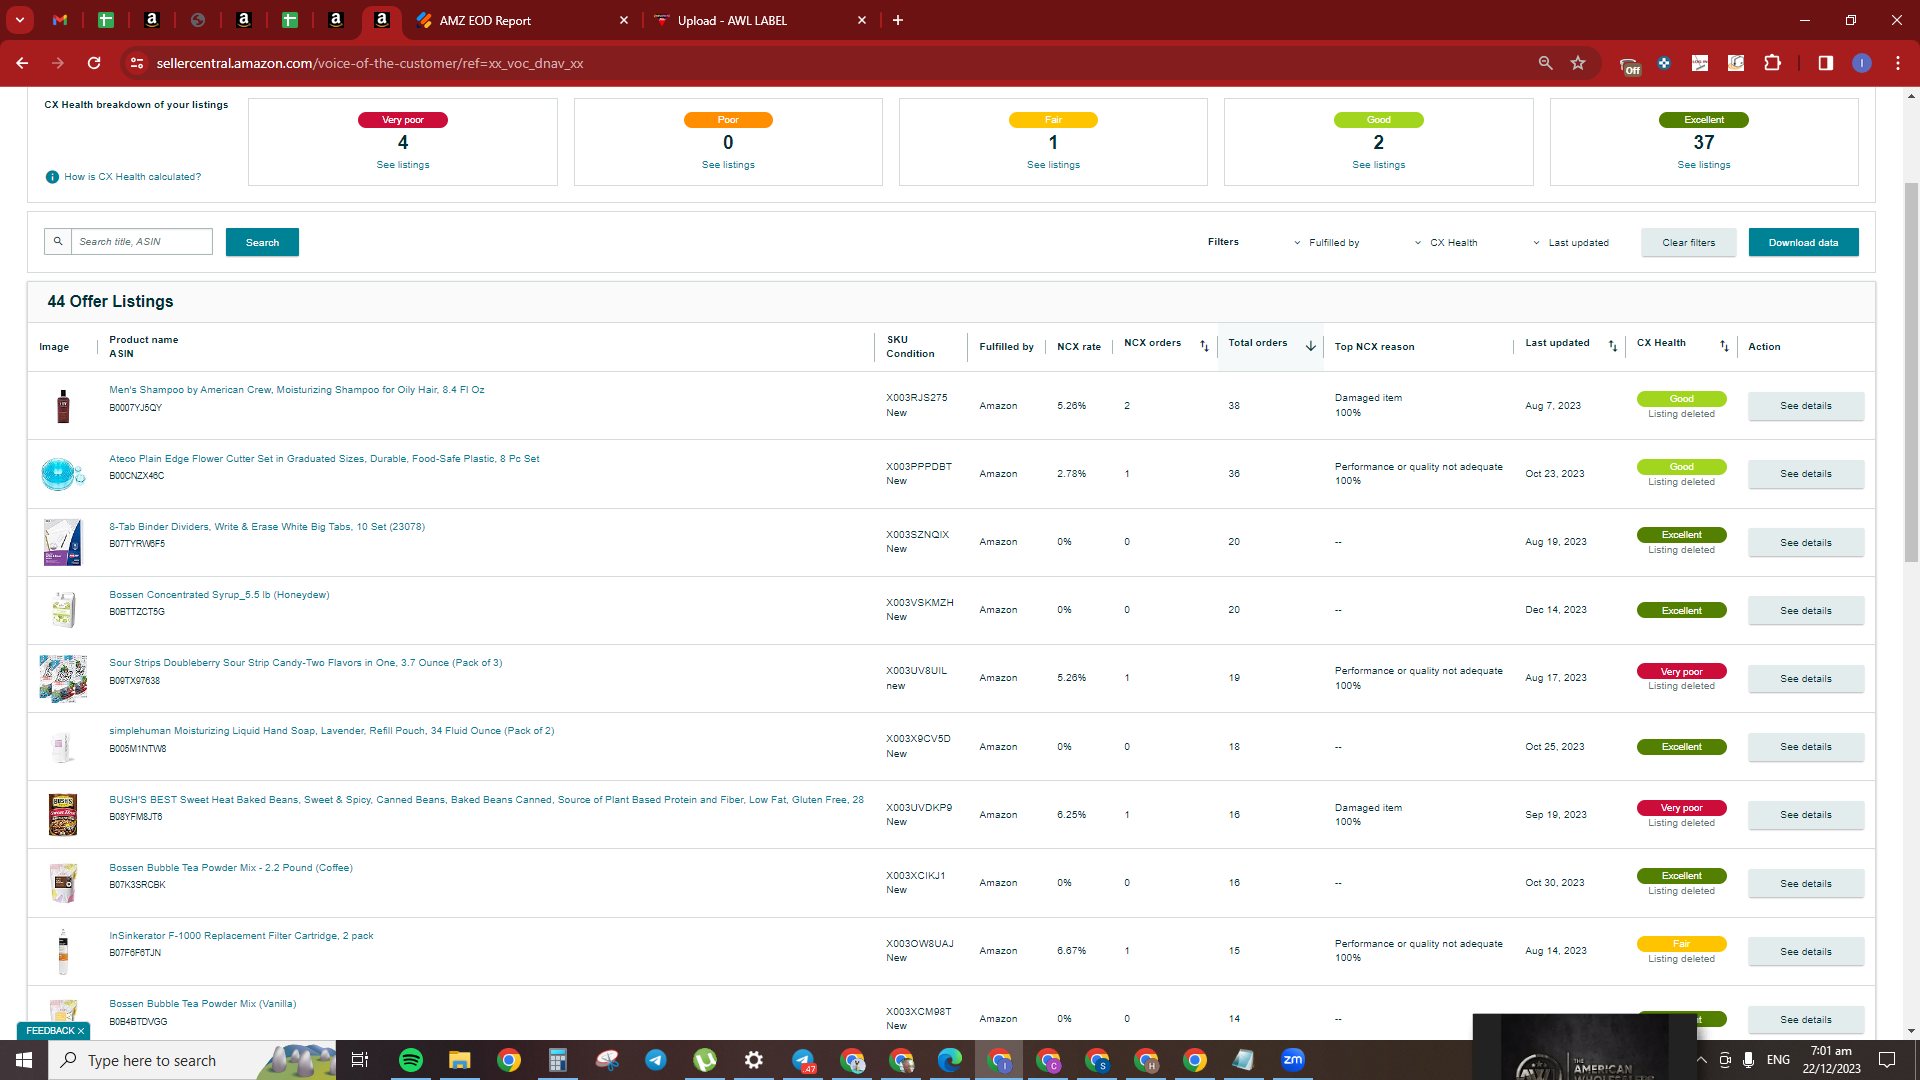Open the Chrome profile avatar
Image resolution: width=1920 pixels, height=1080 pixels.
coord(1862,63)
